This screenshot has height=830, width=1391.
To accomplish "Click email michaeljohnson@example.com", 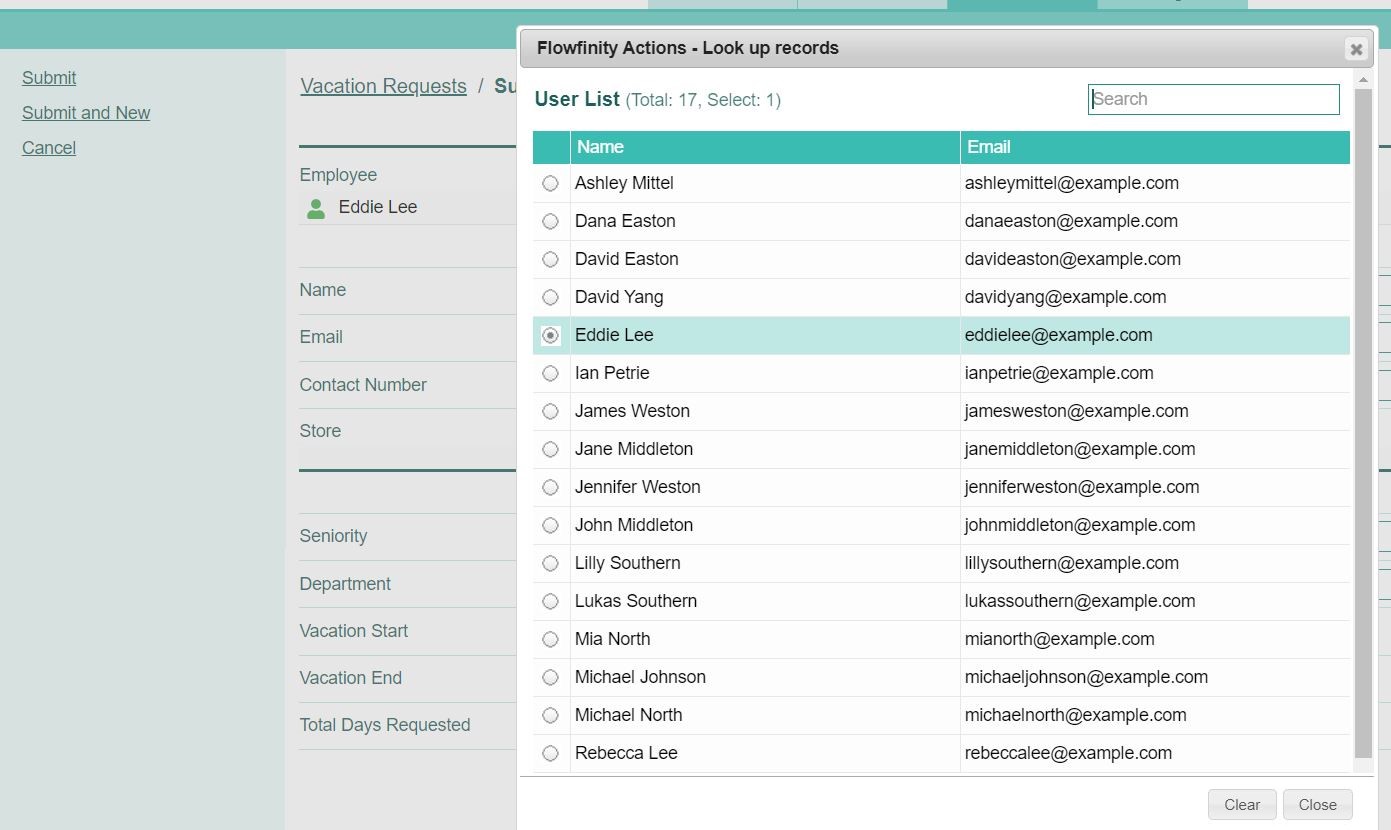I will pos(1086,677).
